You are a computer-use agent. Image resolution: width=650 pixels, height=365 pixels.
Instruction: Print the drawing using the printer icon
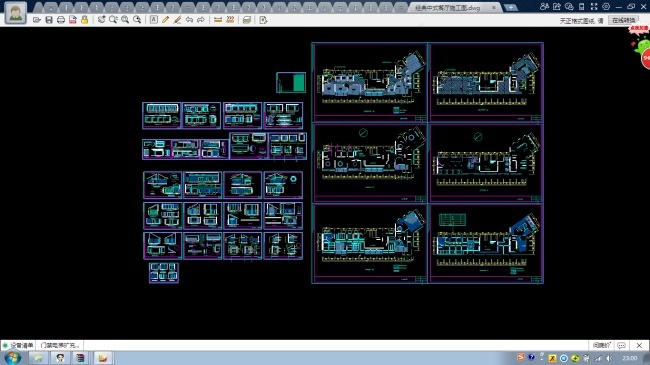click(61, 20)
